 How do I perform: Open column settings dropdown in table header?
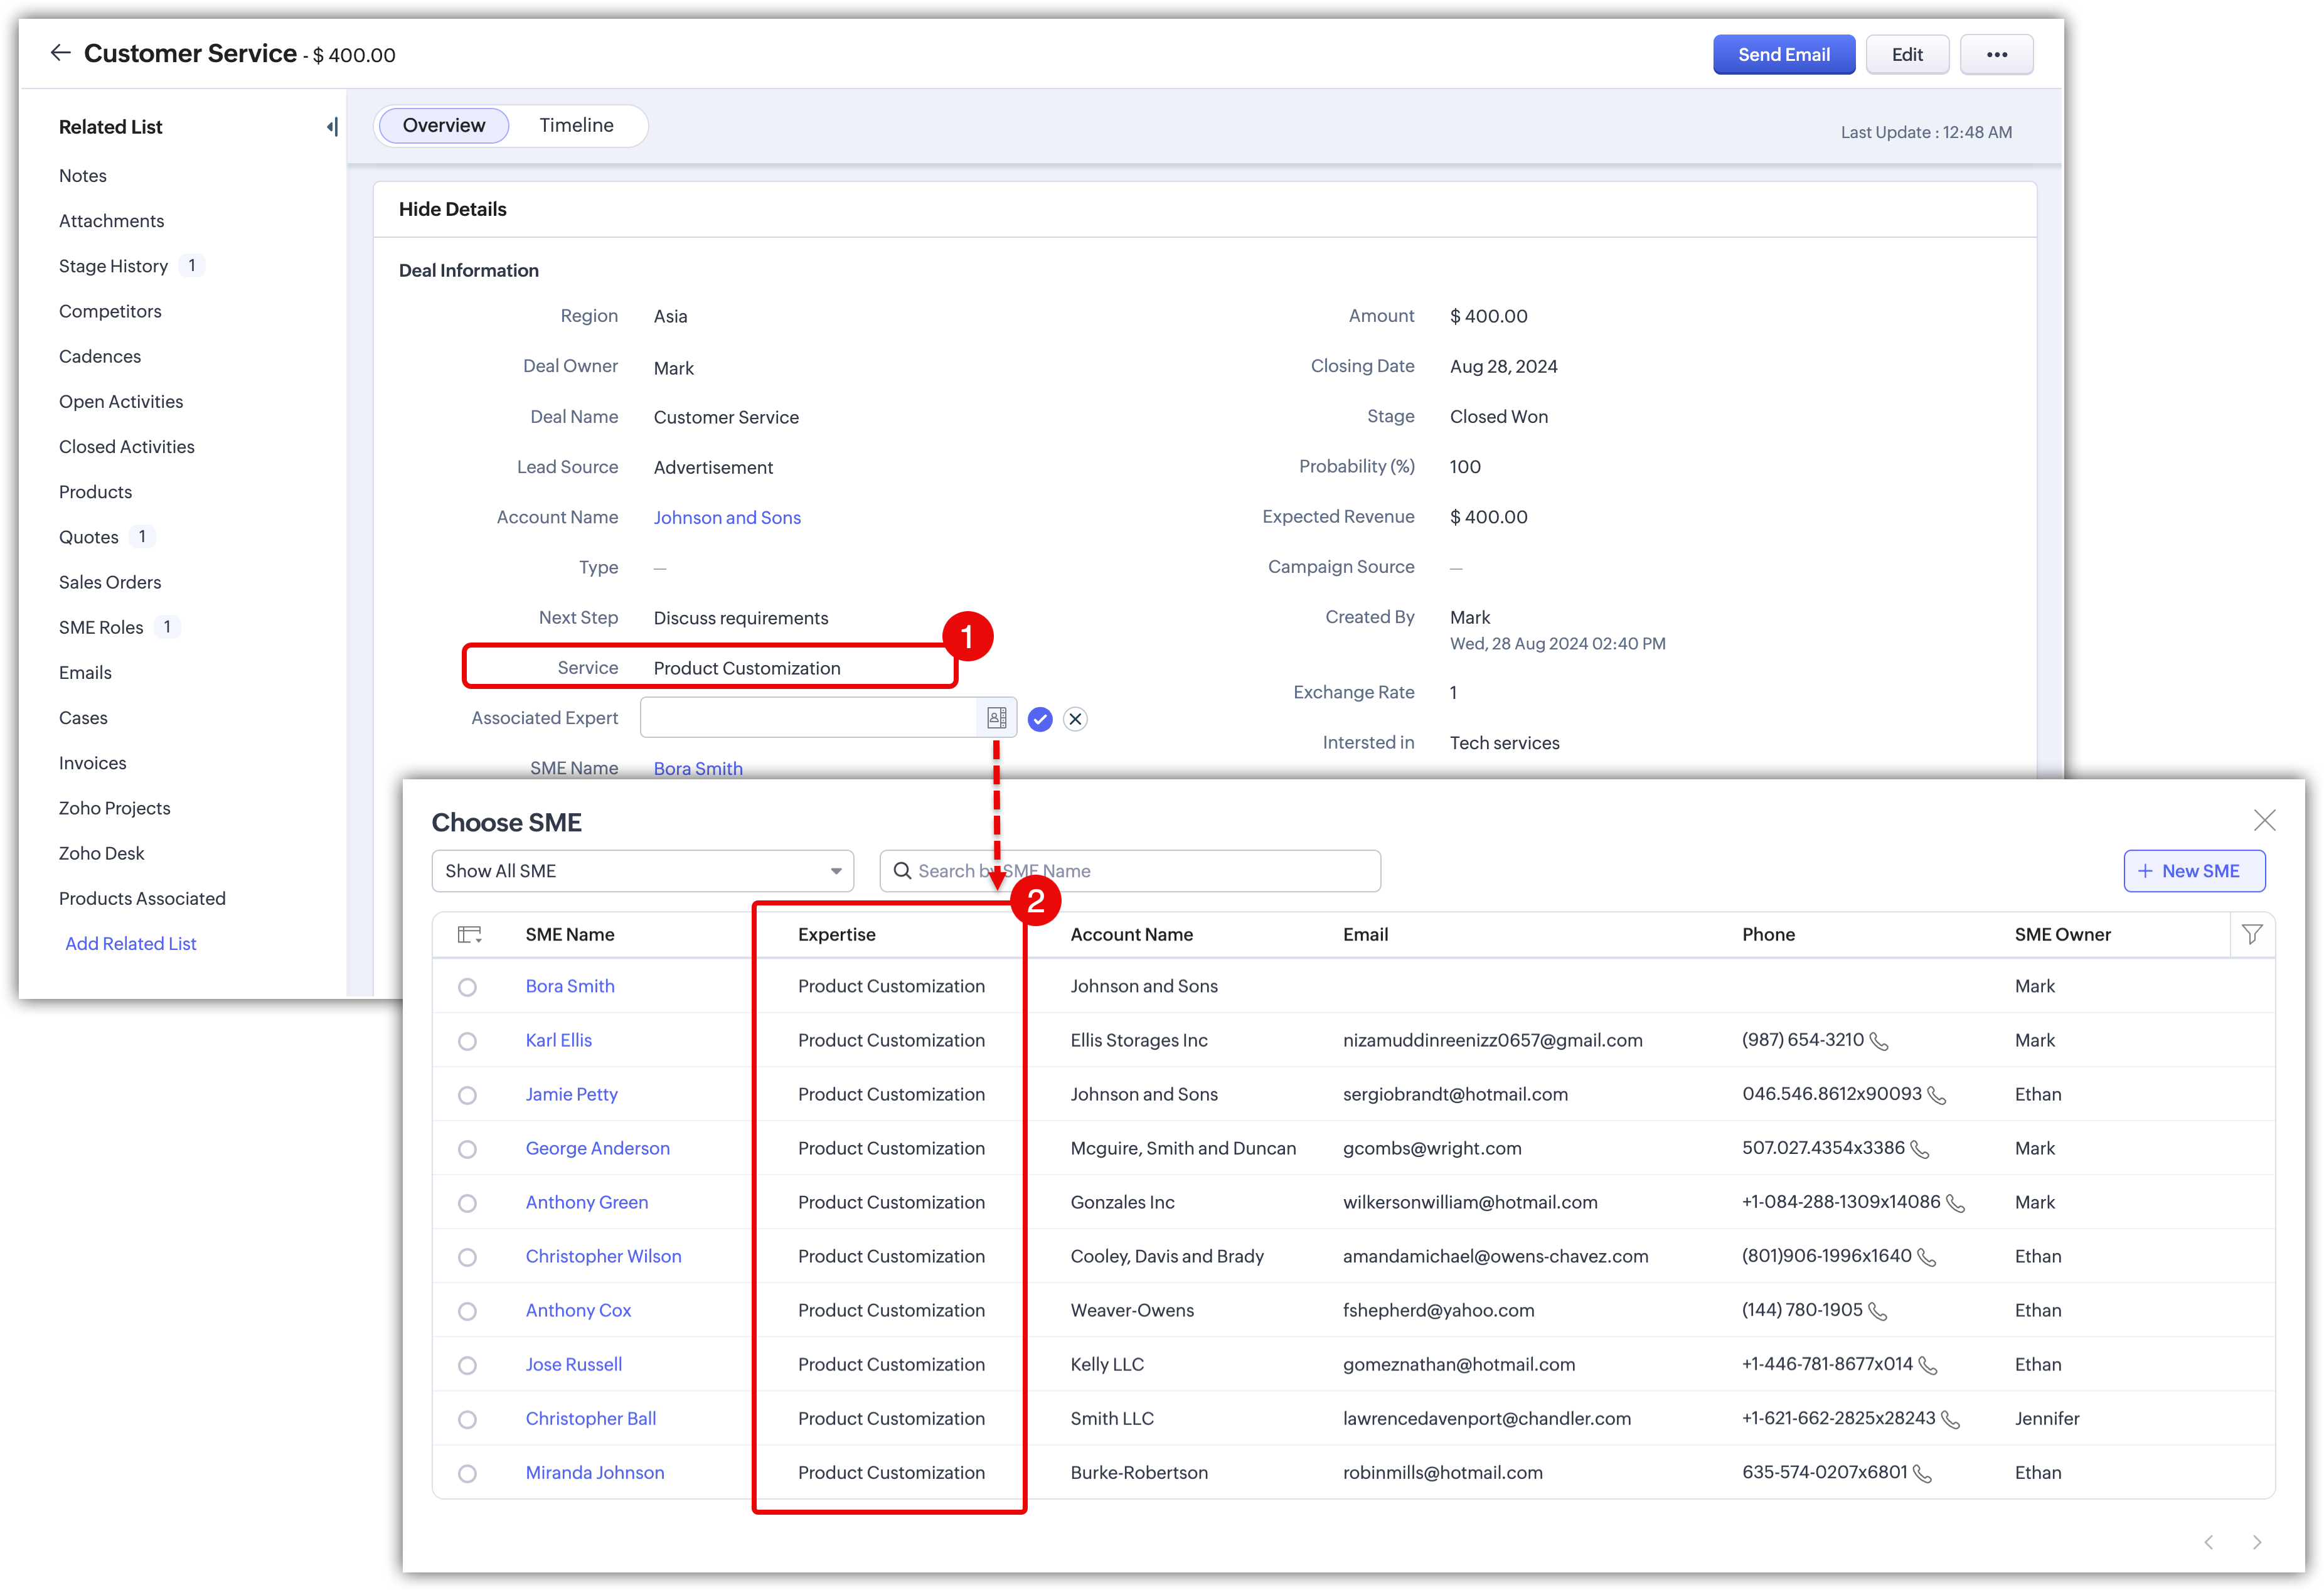pyautogui.click(x=470, y=935)
